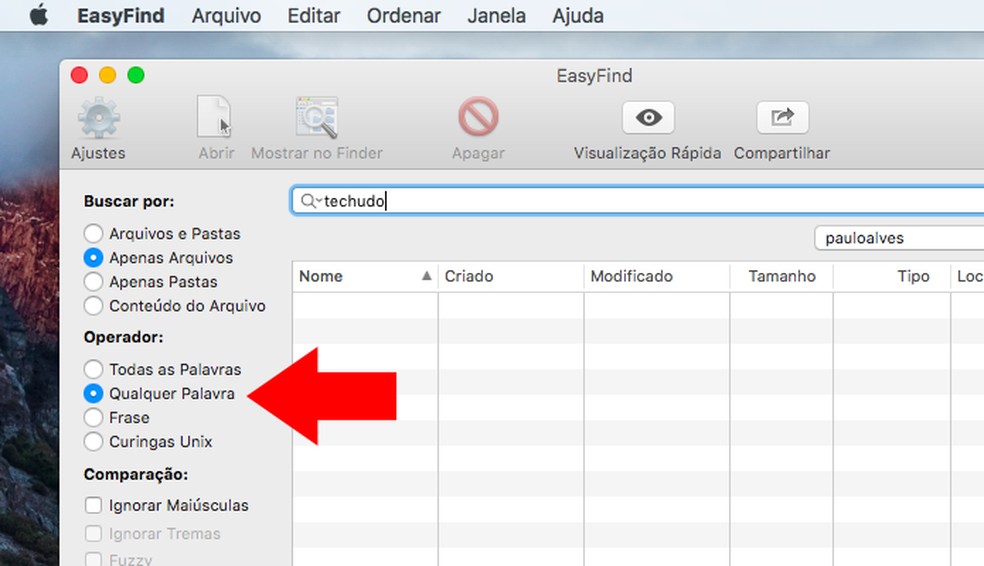The image size is (984, 566).
Task: Select Curingas Unix operator
Action: point(93,441)
